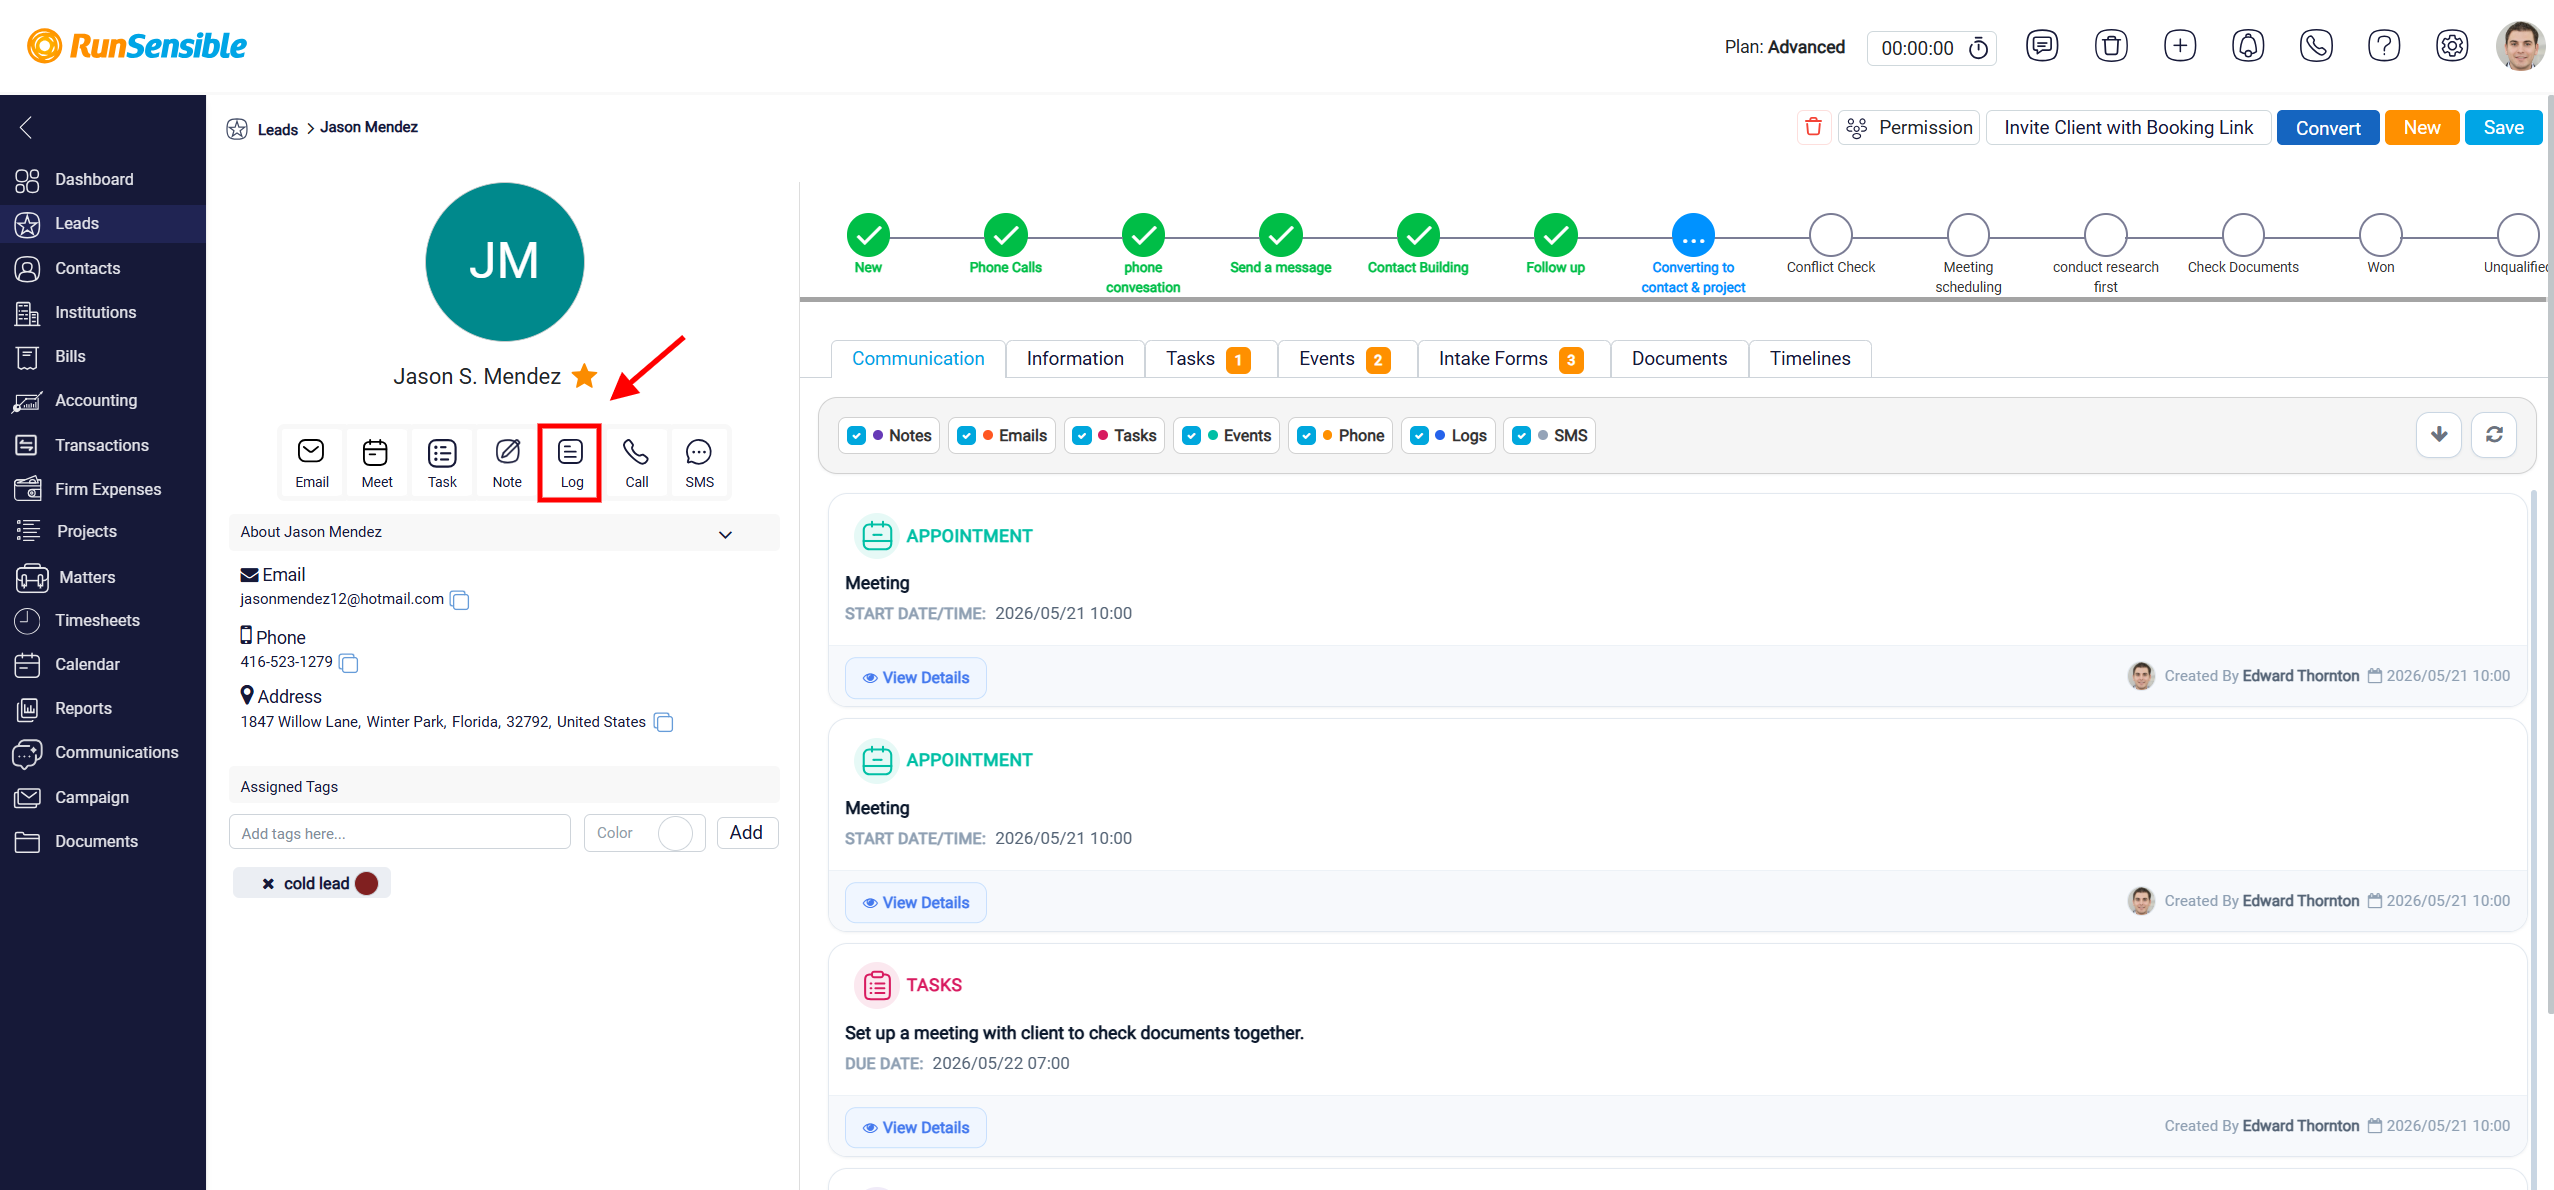The image size is (2554, 1190).
Task: Refresh the communication feed
Action: tap(2494, 435)
